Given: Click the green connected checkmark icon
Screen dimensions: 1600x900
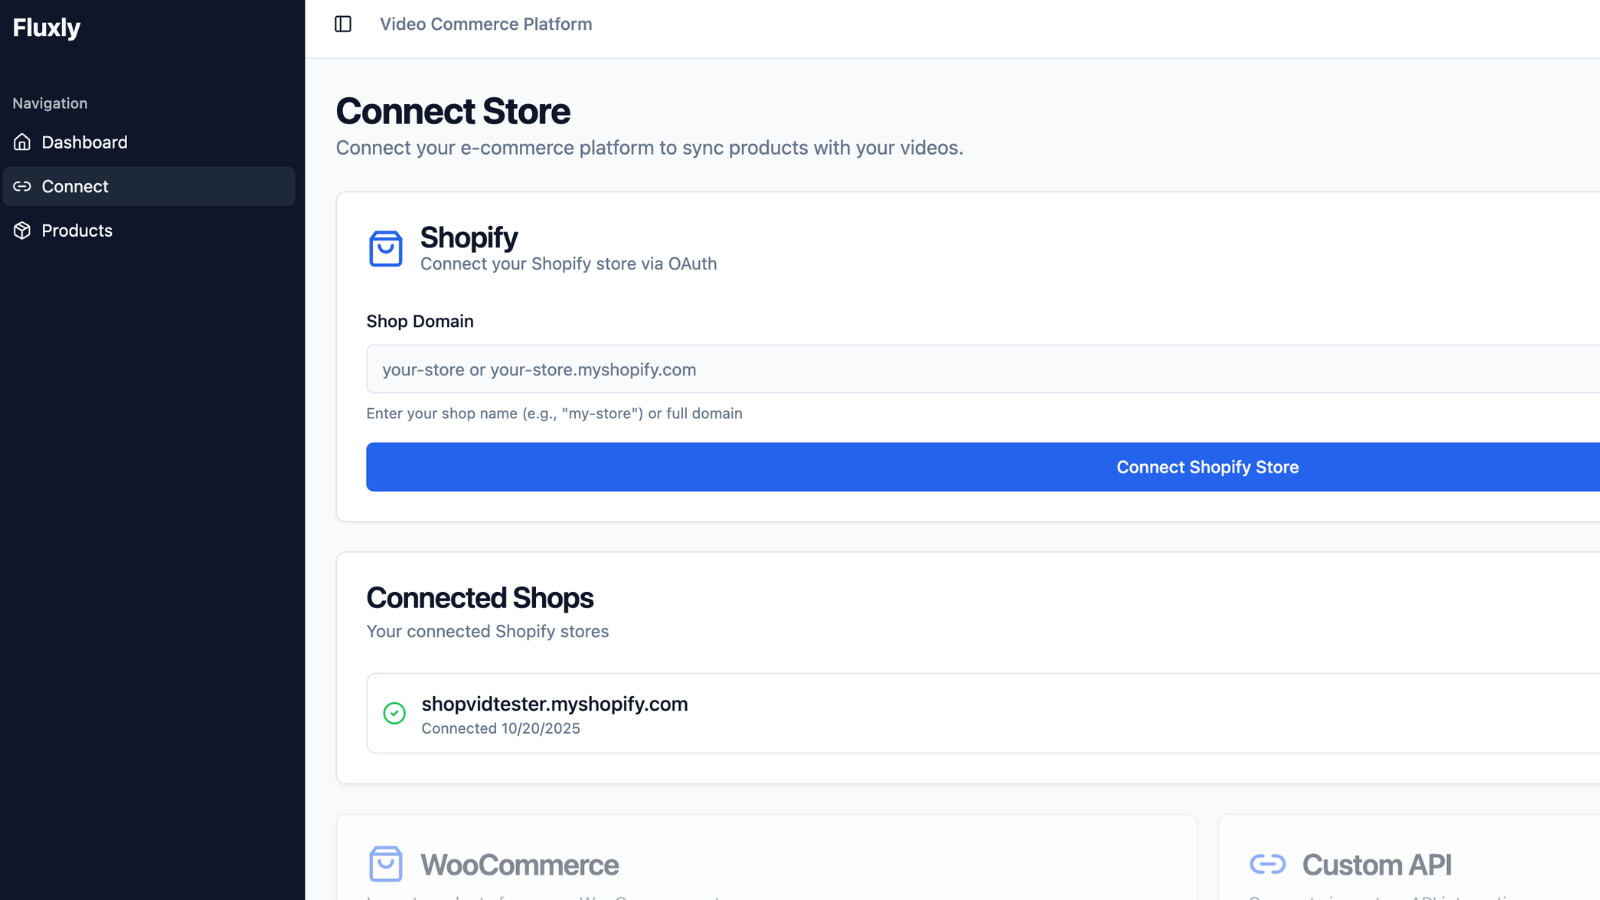Looking at the screenshot, I should point(394,713).
